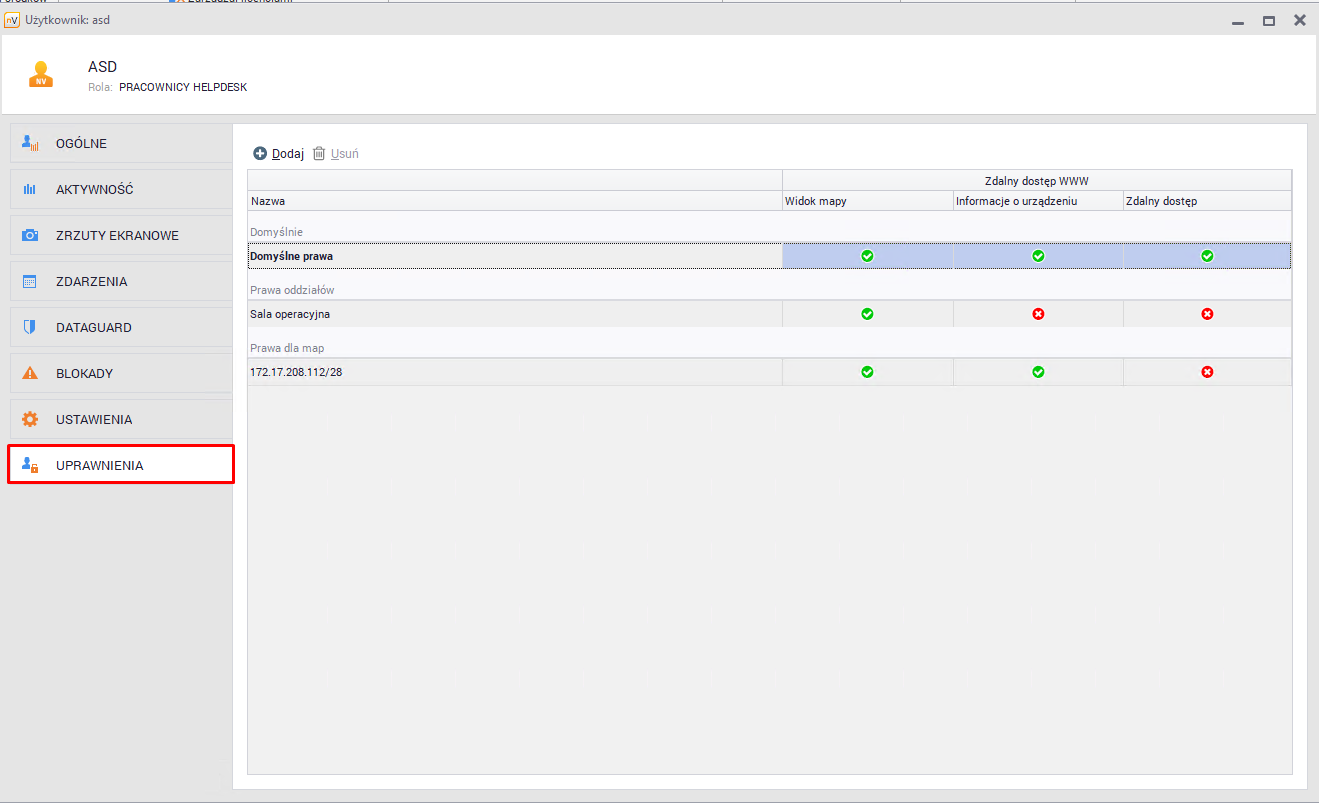The width and height of the screenshot is (1319, 803).
Task: Toggle Zdalny dostęp for 172.17.208.112/28
Action: (1207, 372)
